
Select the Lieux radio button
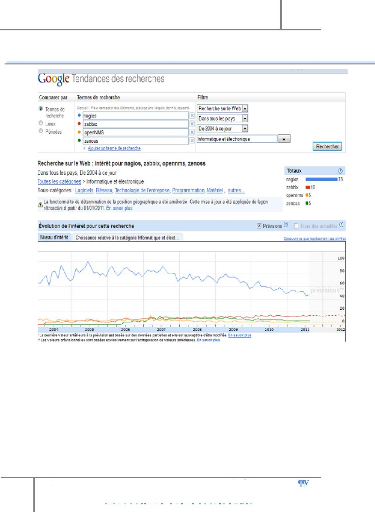[41, 123]
